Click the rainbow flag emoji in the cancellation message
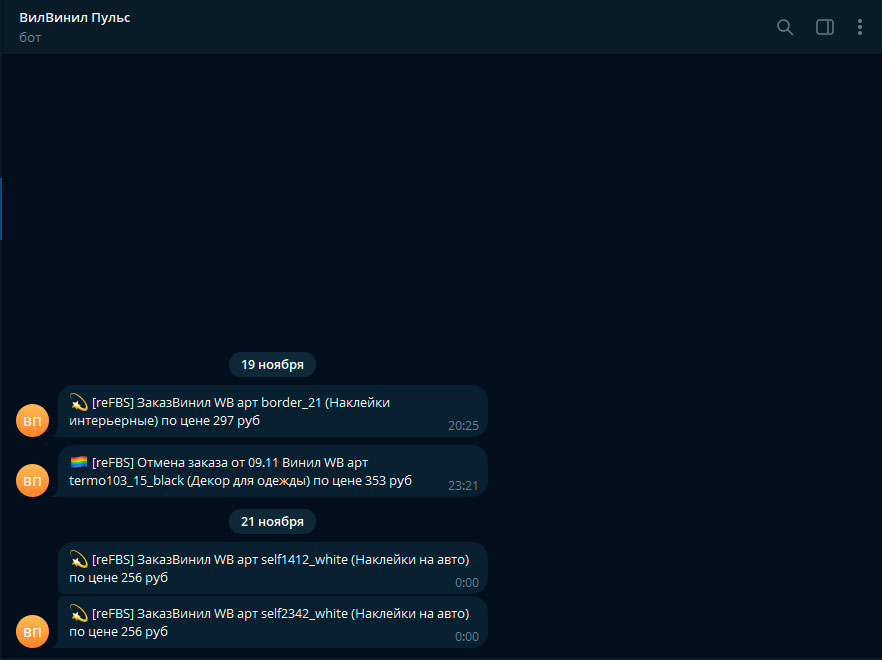 [x=79, y=462]
